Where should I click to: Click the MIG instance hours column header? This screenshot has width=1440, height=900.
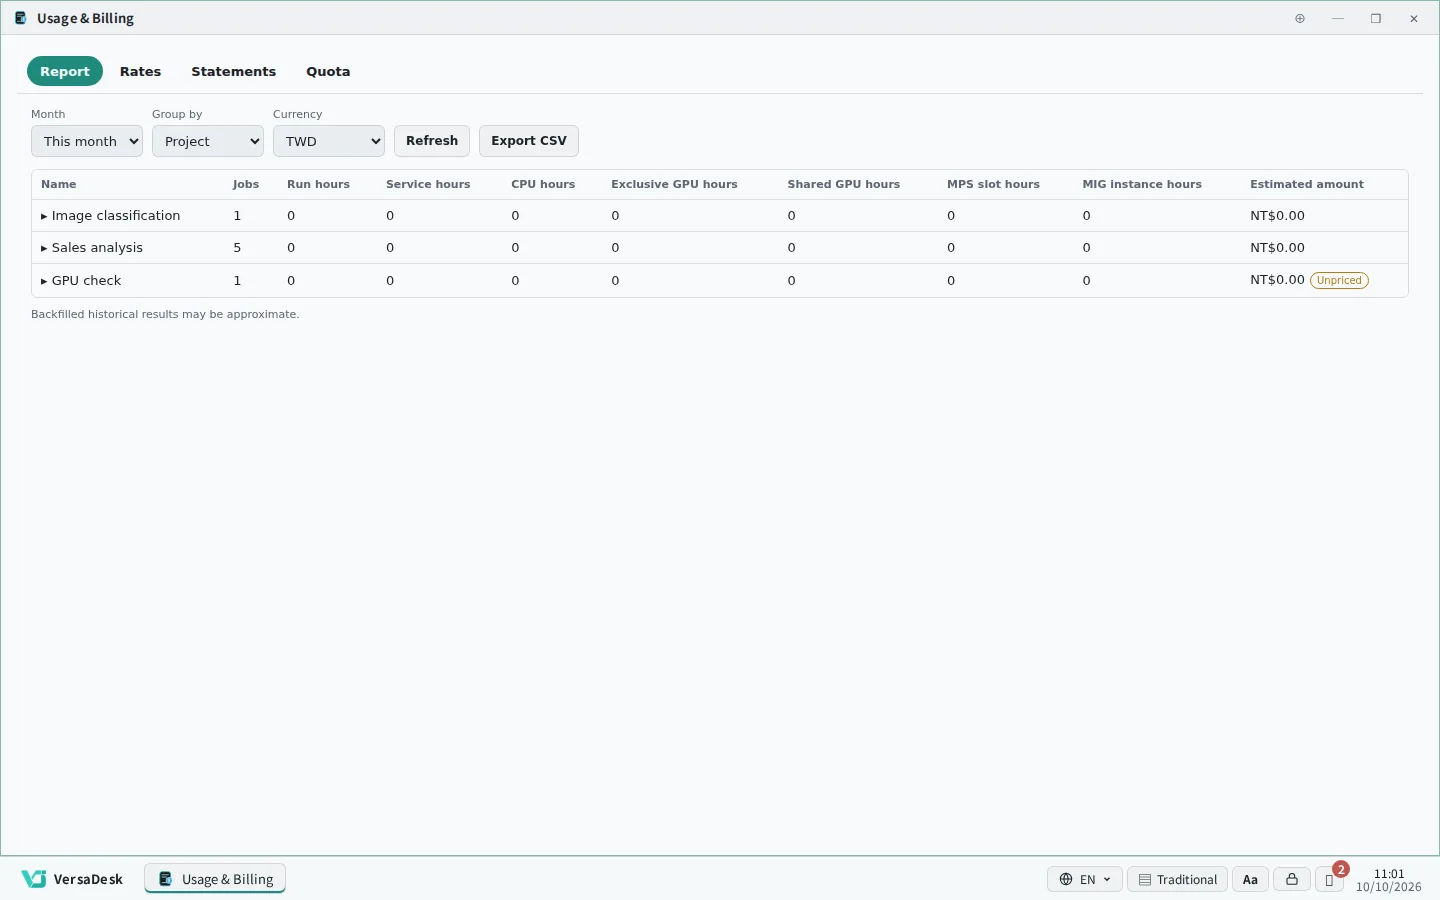pyautogui.click(x=1142, y=184)
